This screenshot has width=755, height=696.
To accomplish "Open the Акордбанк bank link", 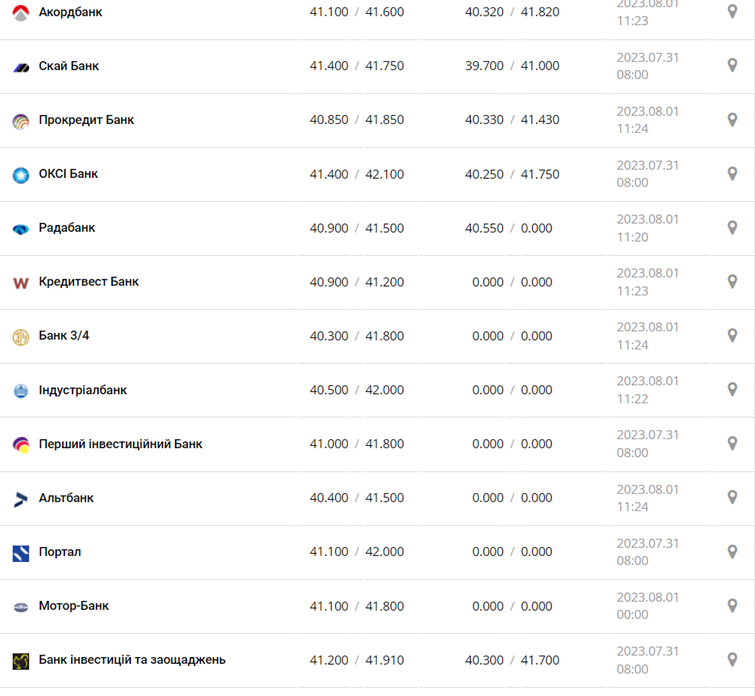I will tap(70, 12).
